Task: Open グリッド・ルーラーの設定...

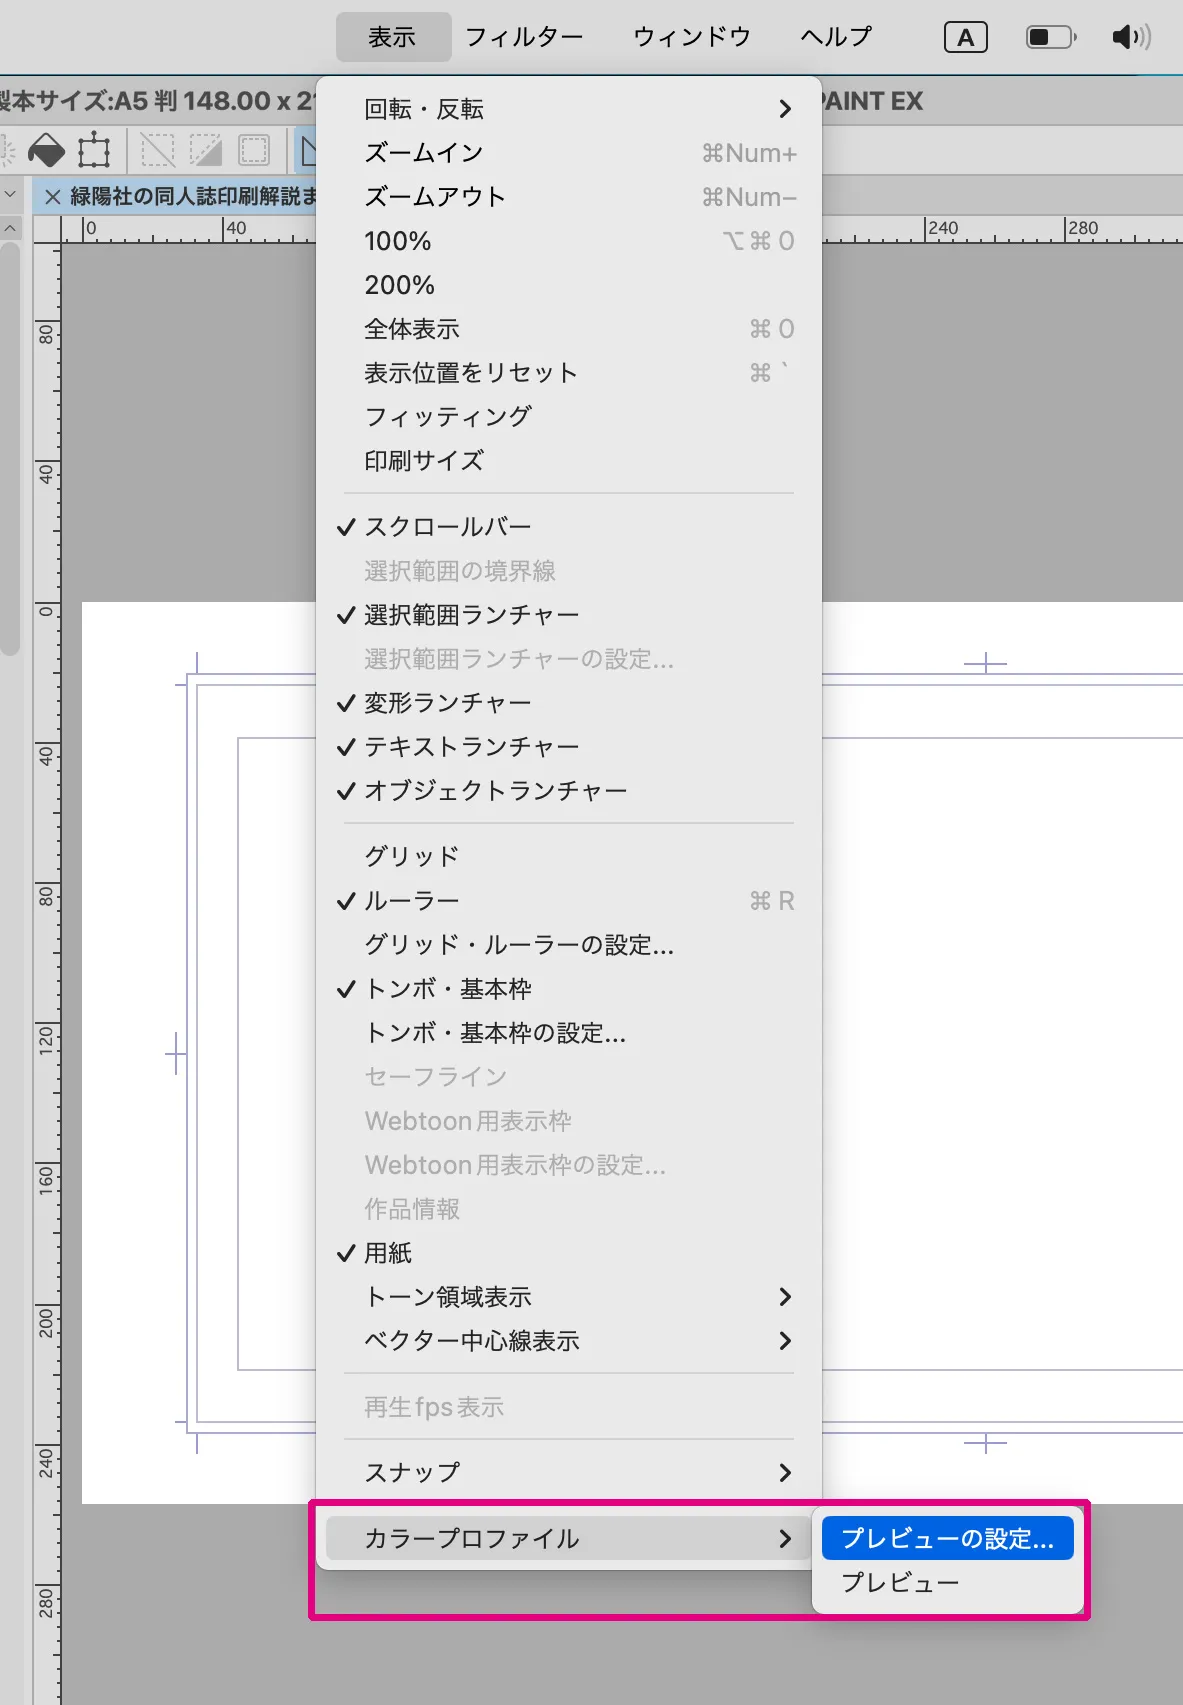Action: [569, 945]
